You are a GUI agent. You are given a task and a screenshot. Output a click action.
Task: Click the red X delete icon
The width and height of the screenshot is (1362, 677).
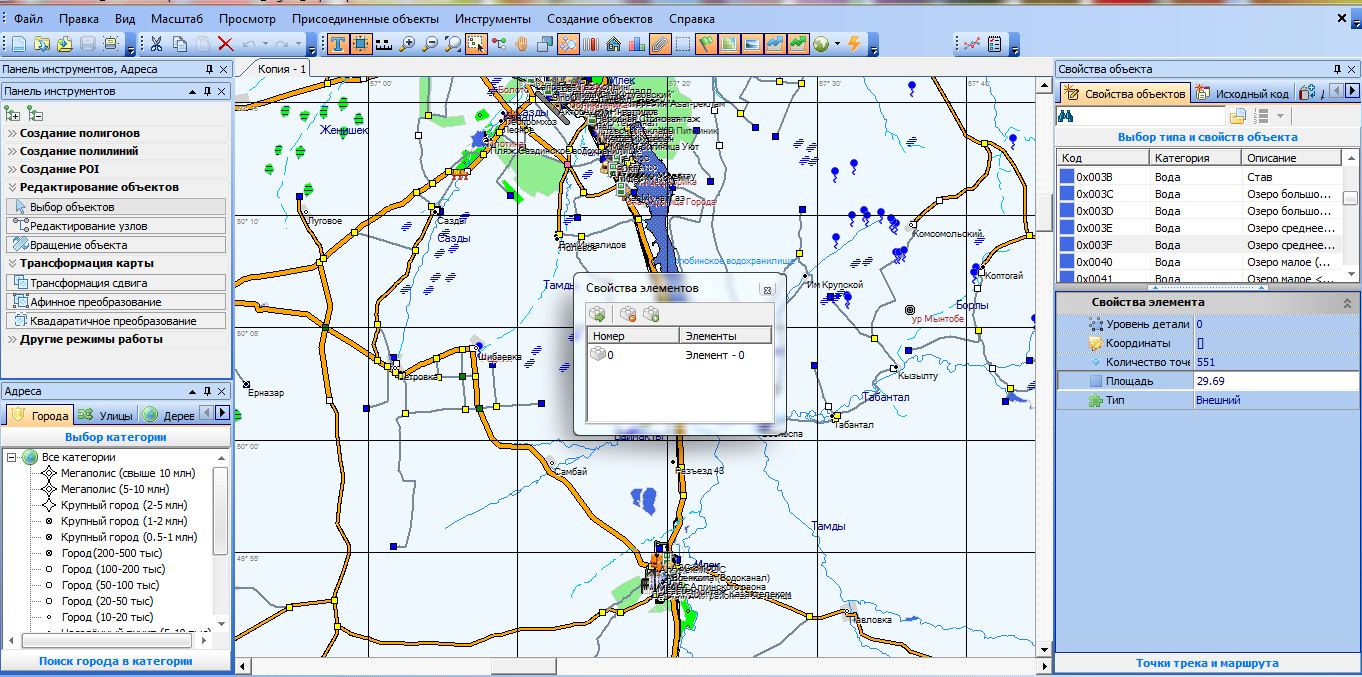pyautogui.click(x=226, y=44)
